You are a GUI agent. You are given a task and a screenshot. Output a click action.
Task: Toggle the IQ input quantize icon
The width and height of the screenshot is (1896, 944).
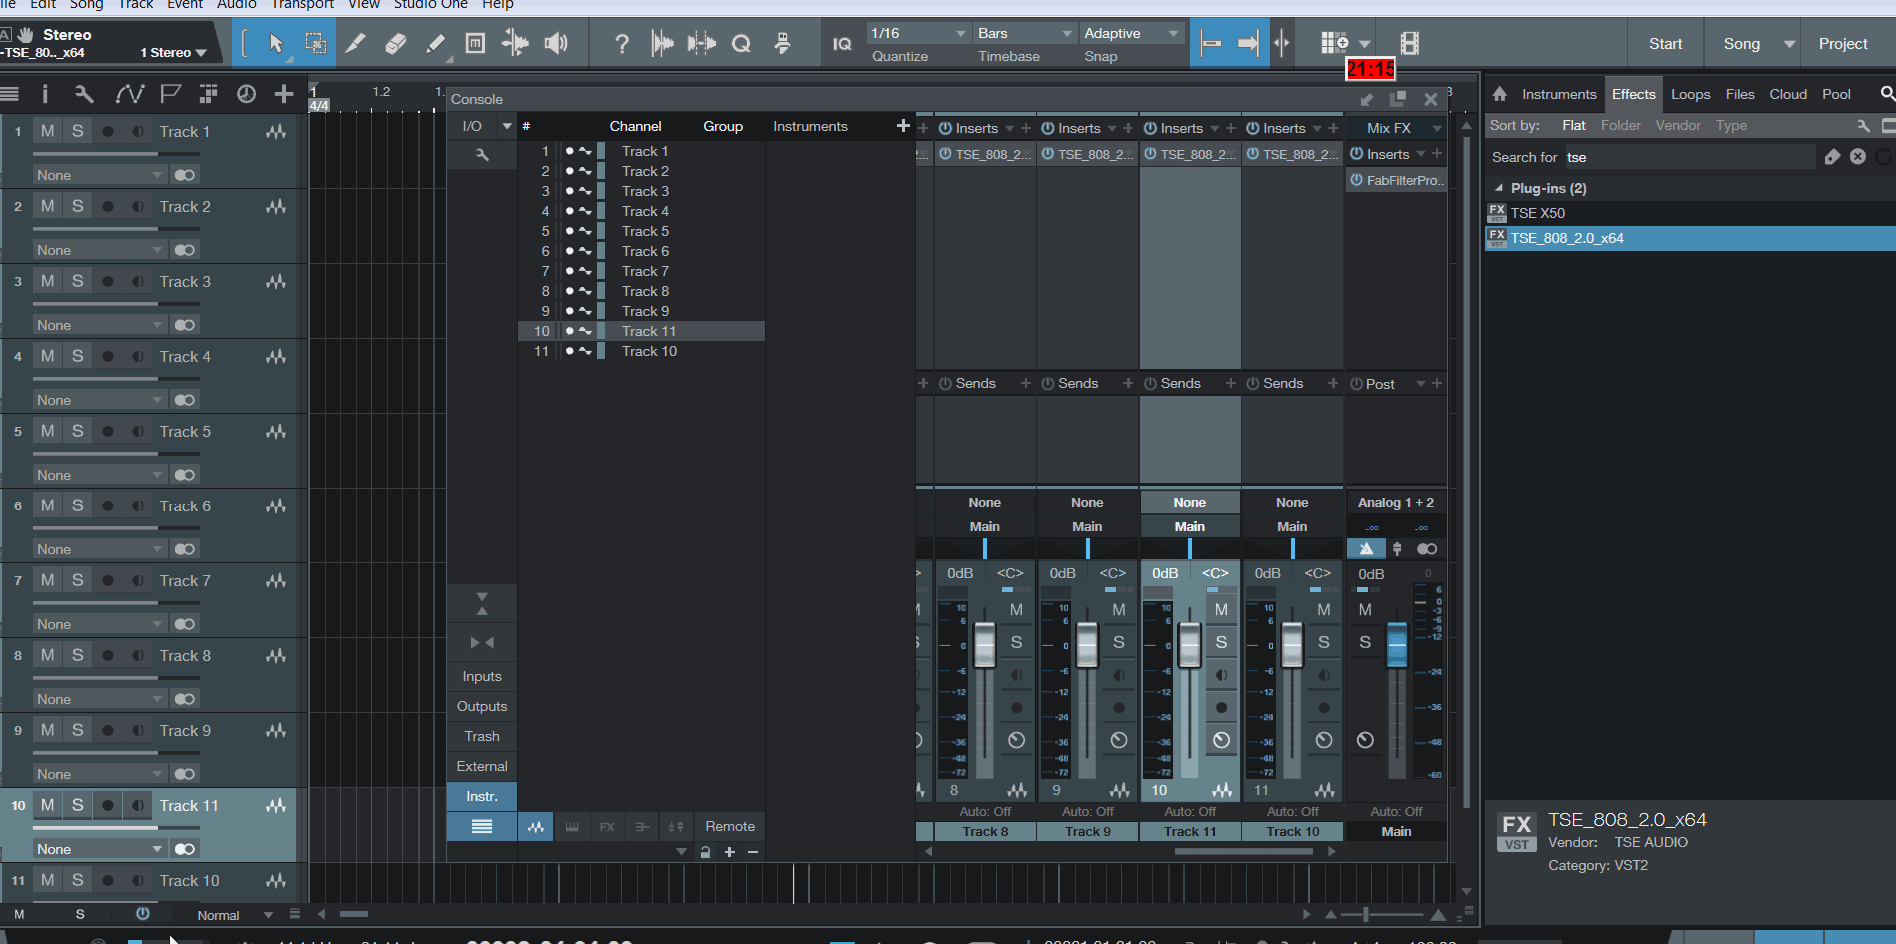pyautogui.click(x=842, y=43)
